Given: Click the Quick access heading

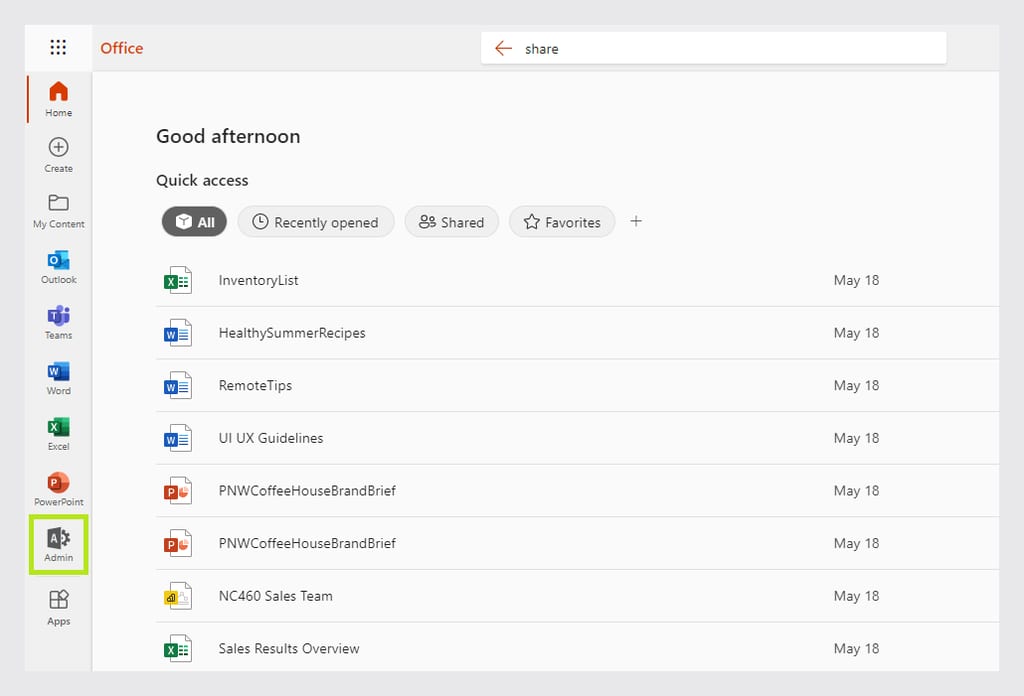Looking at the screenshot, I should (202, 180).
